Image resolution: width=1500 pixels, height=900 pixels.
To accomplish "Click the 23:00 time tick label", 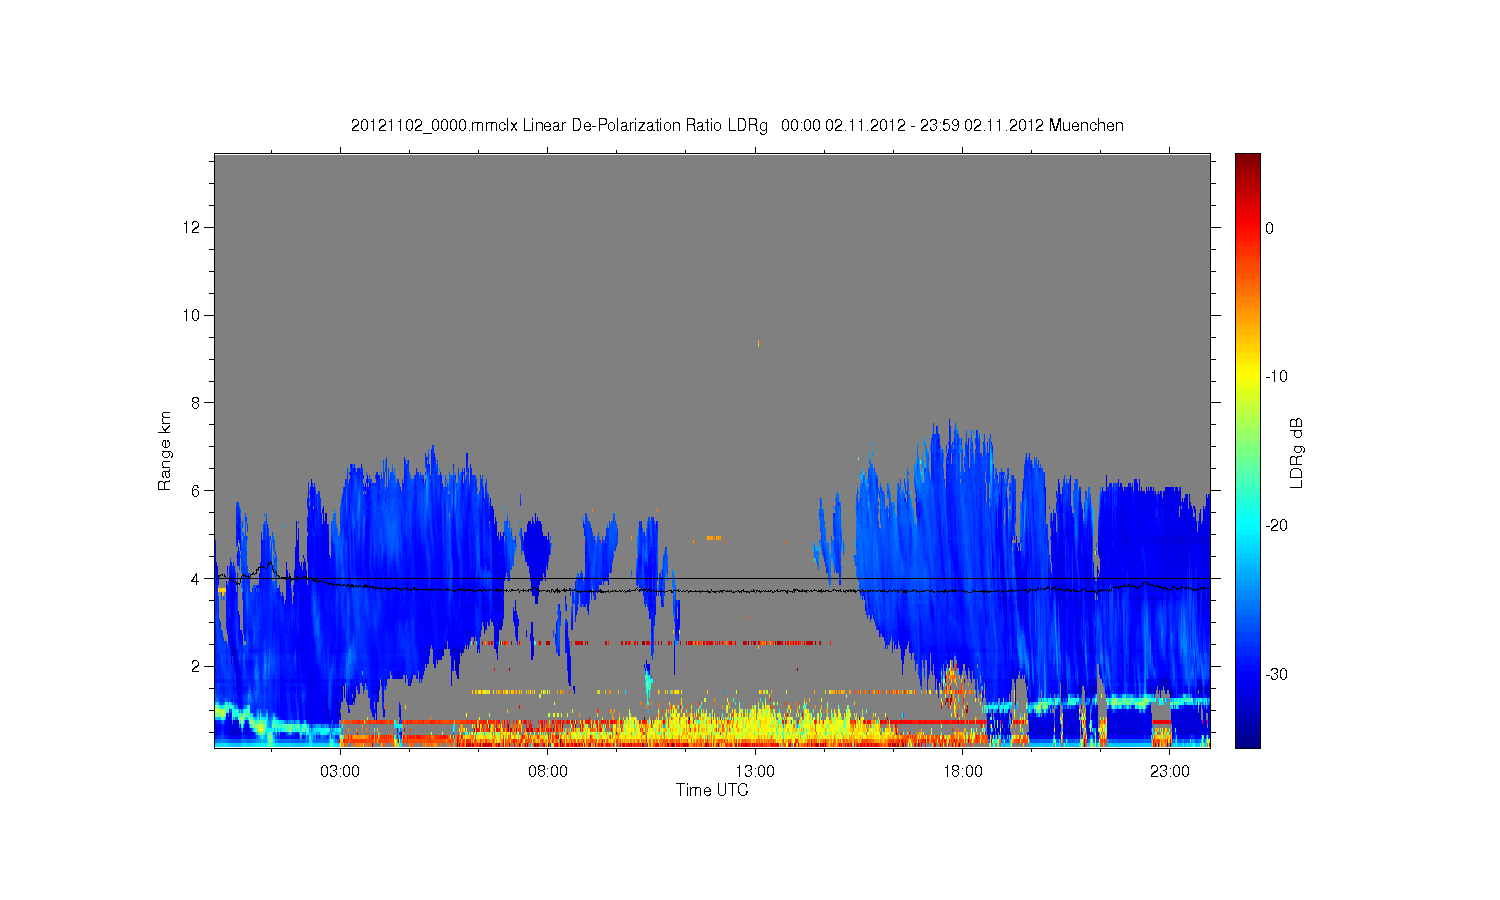I will pyautogui.click(x=1170, y=772).
